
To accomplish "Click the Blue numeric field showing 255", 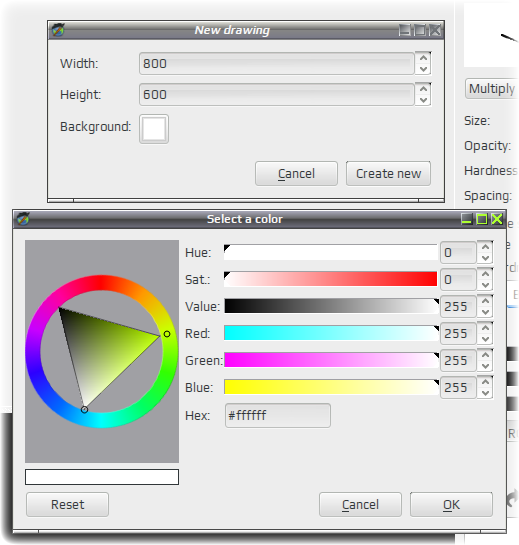I will coord(458,387).
